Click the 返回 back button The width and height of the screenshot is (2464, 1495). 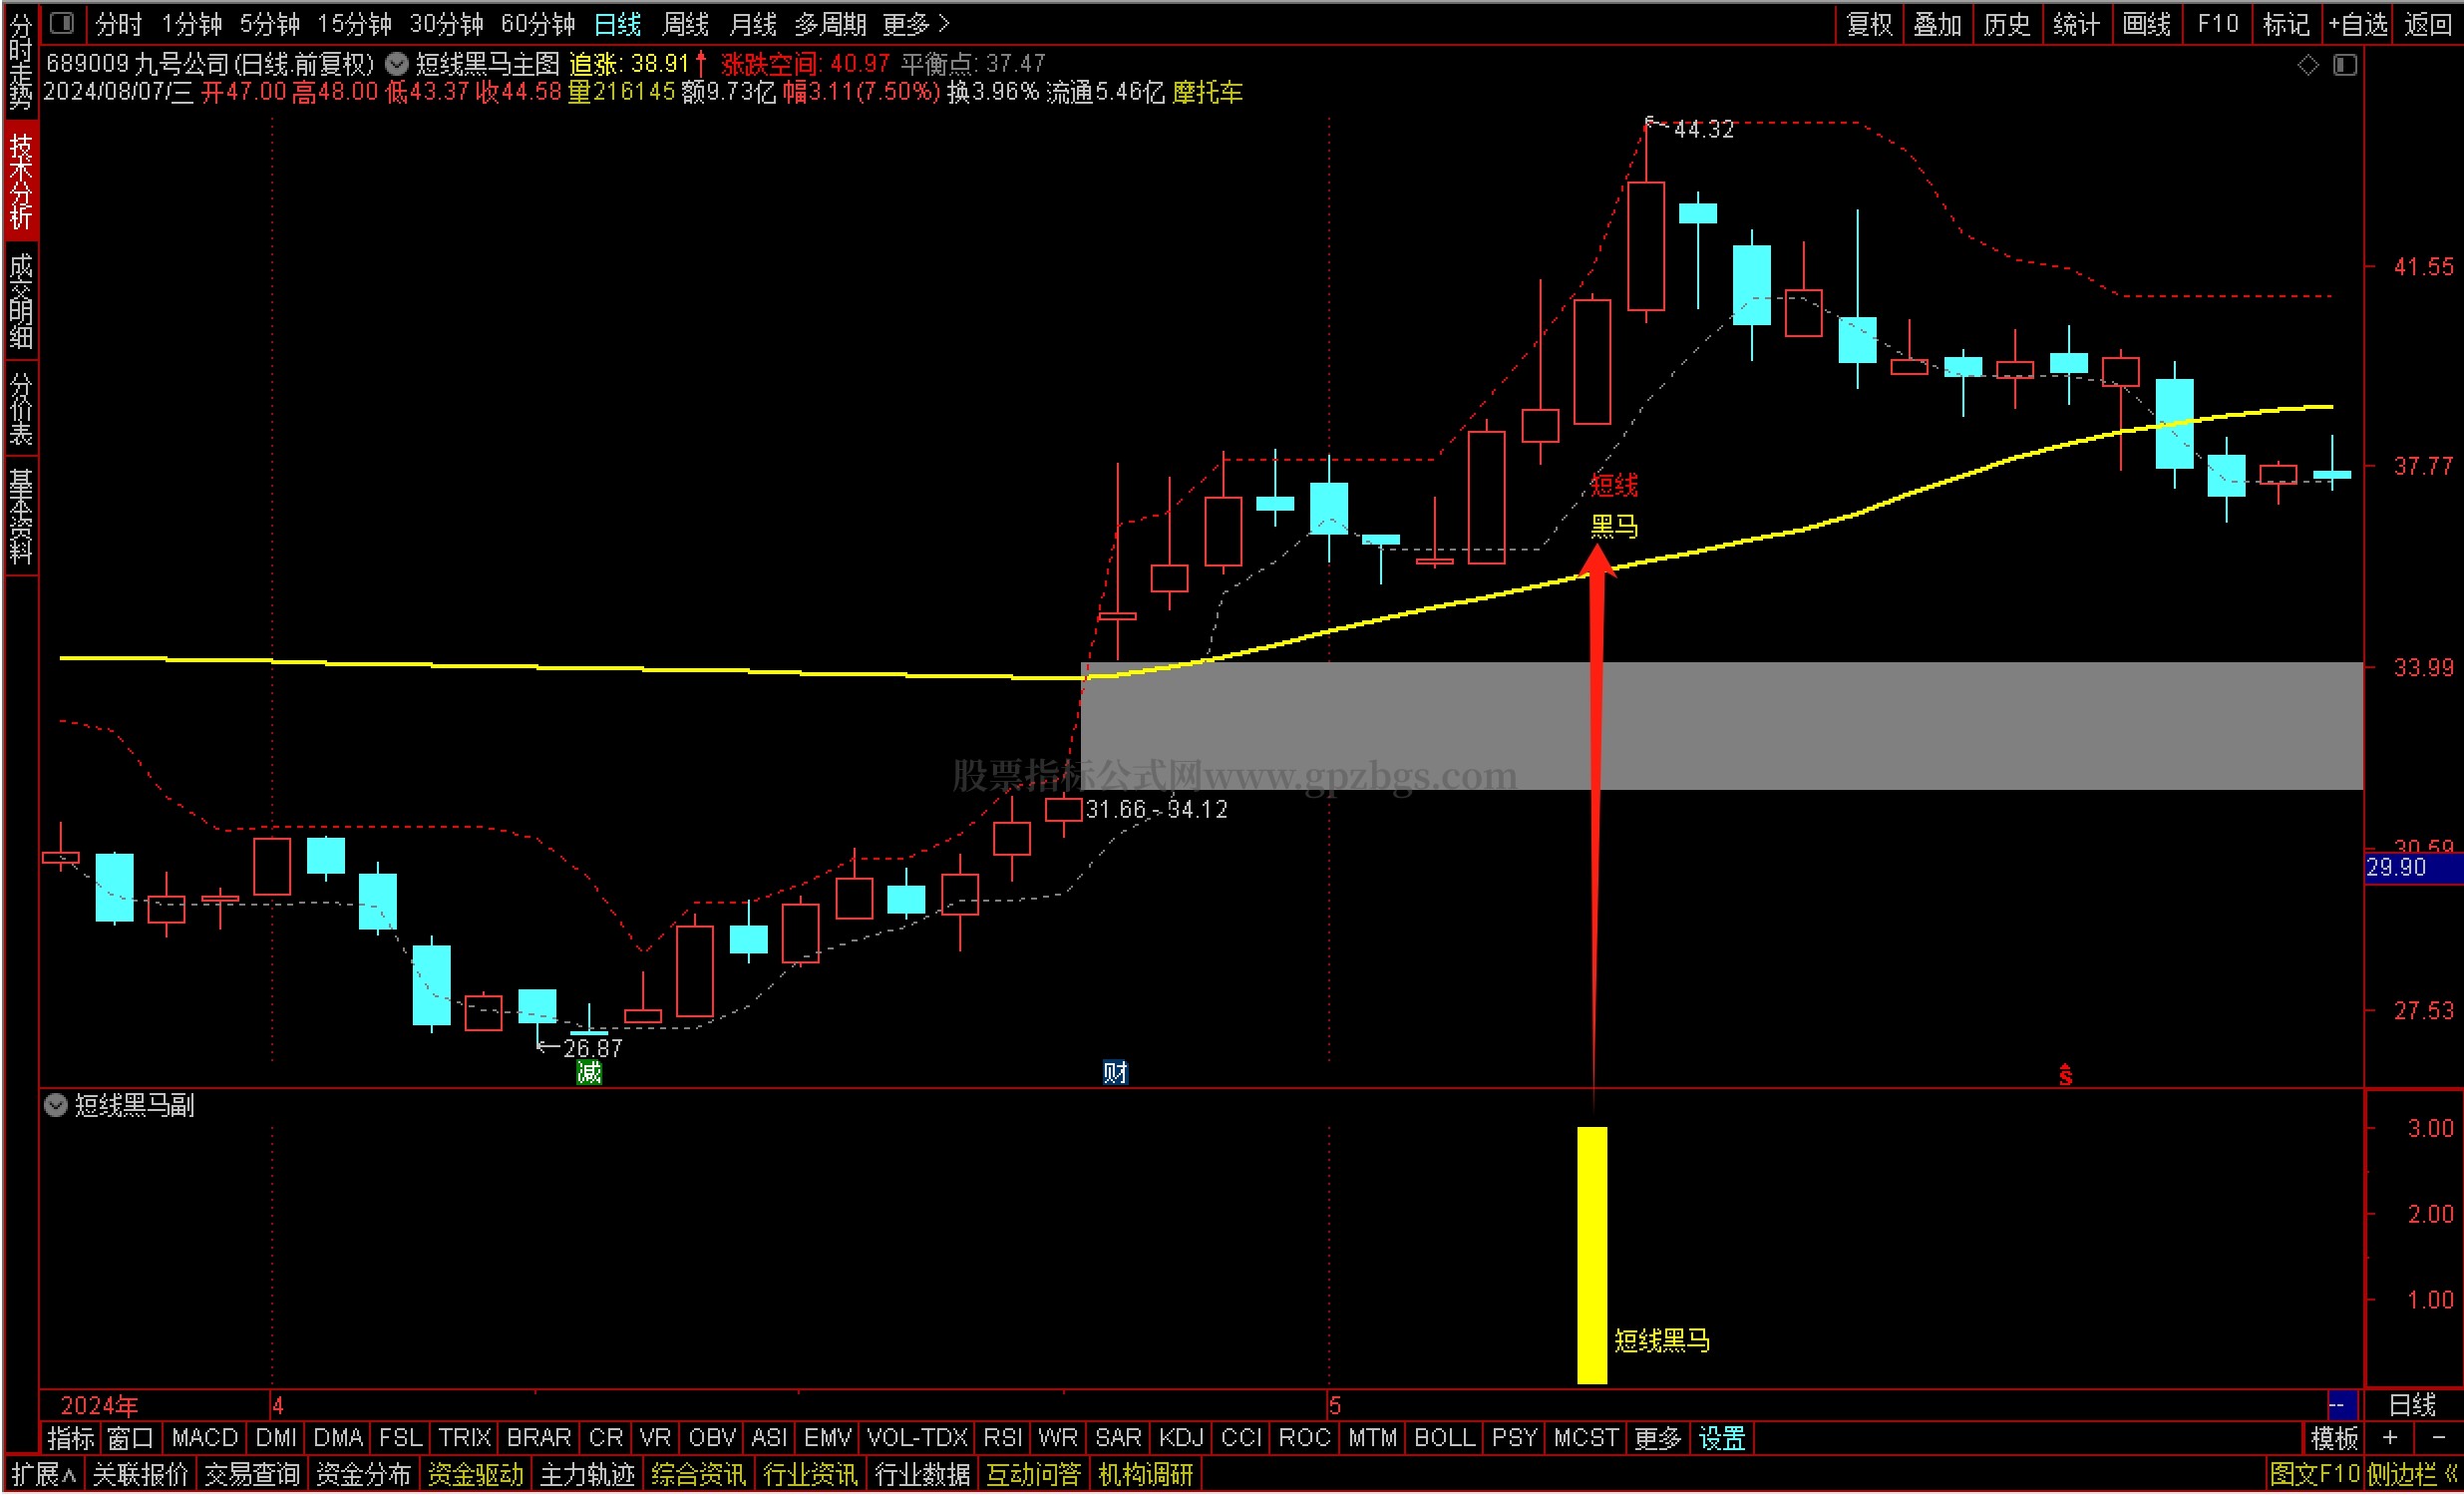click(2428, 23)
